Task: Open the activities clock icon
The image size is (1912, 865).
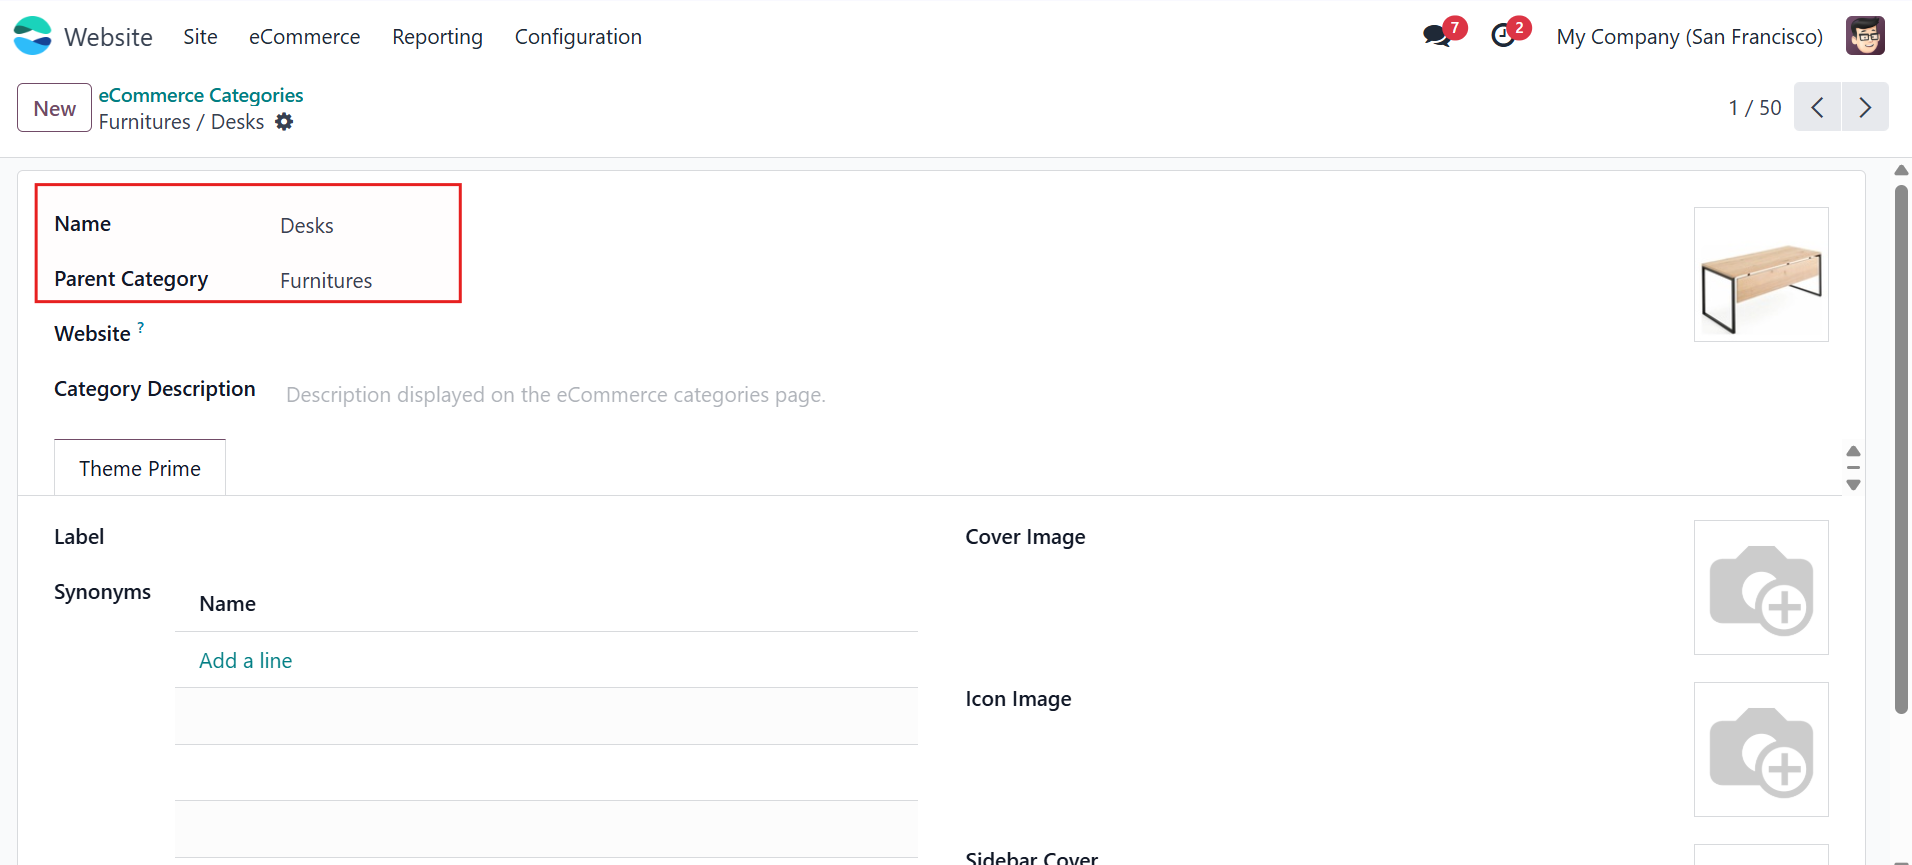Action: [1503, 36]
